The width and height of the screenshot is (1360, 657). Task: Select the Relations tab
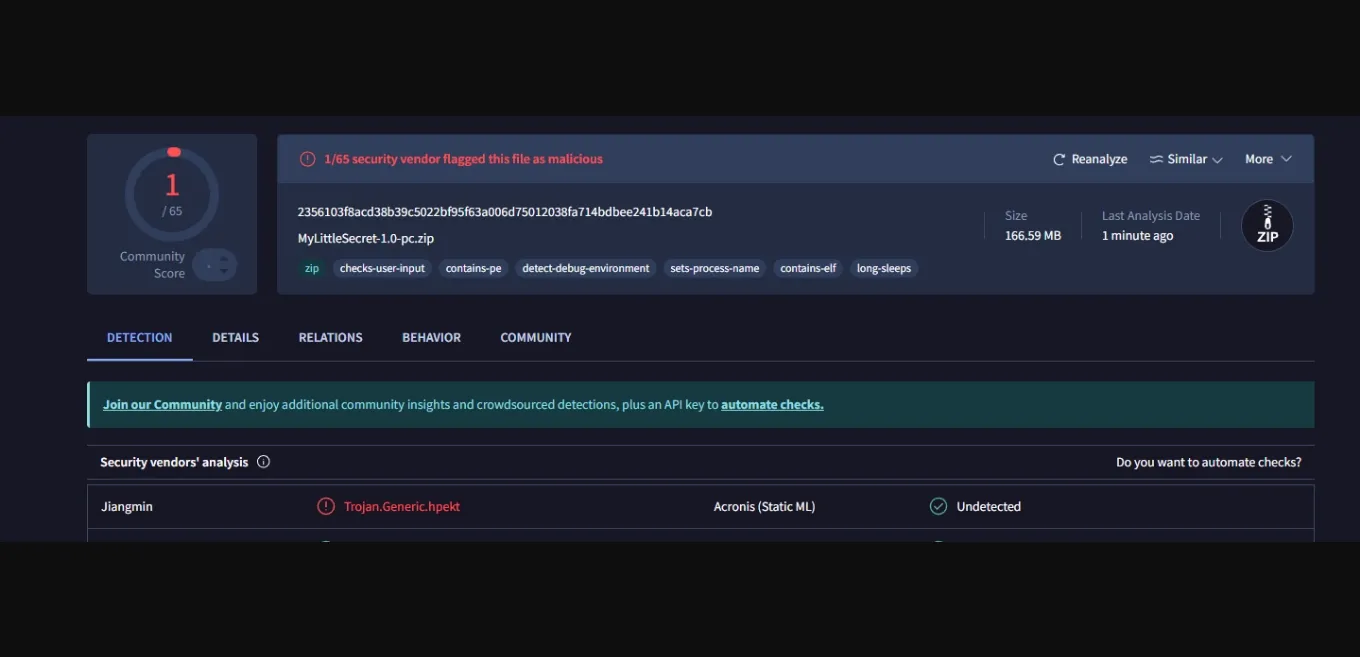click(x=330, y=338)
